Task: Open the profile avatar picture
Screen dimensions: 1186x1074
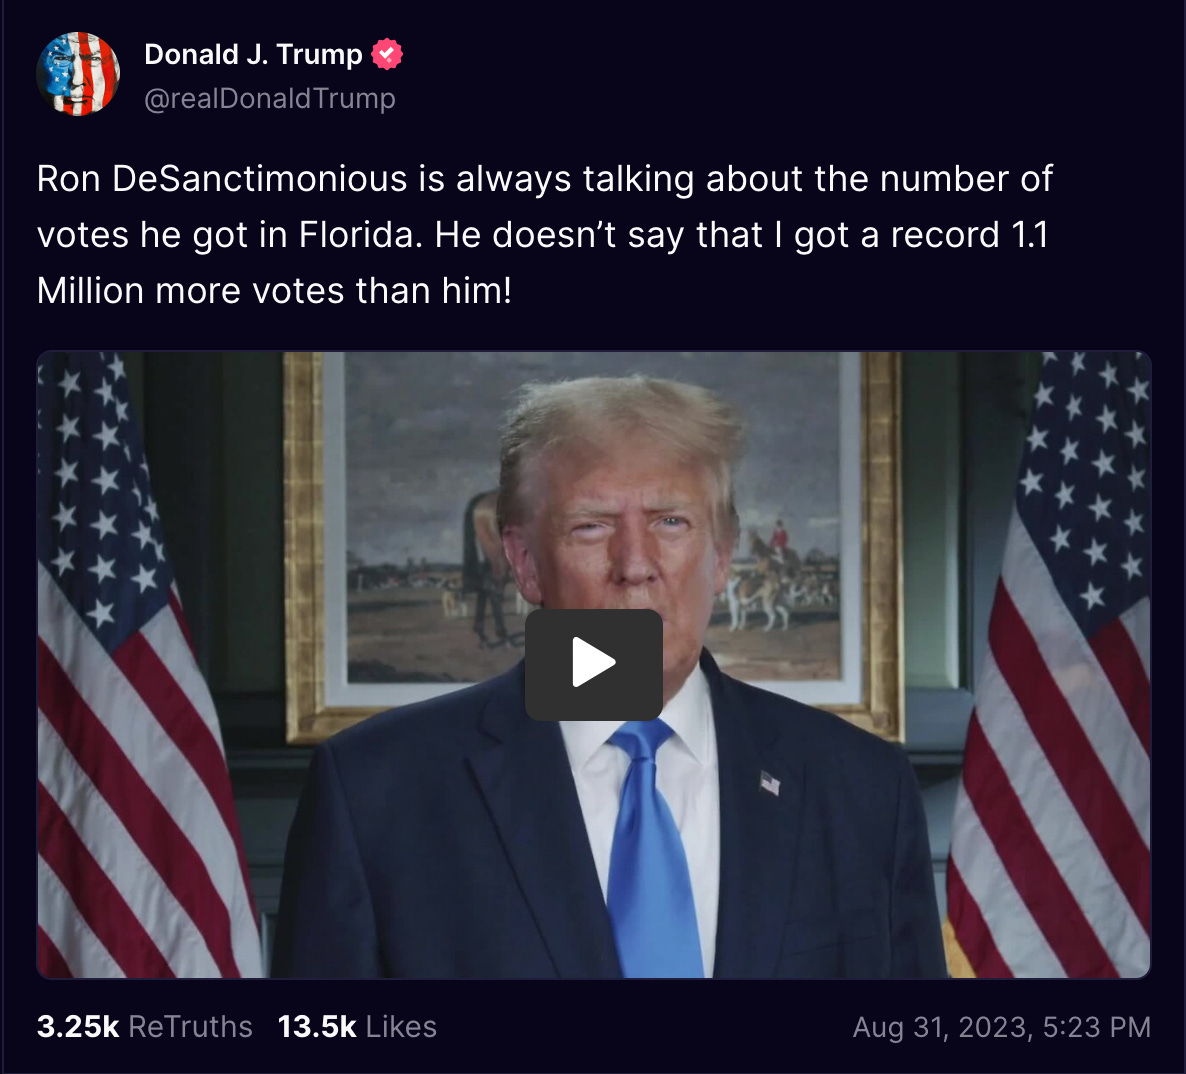Action: coord(78,74)
